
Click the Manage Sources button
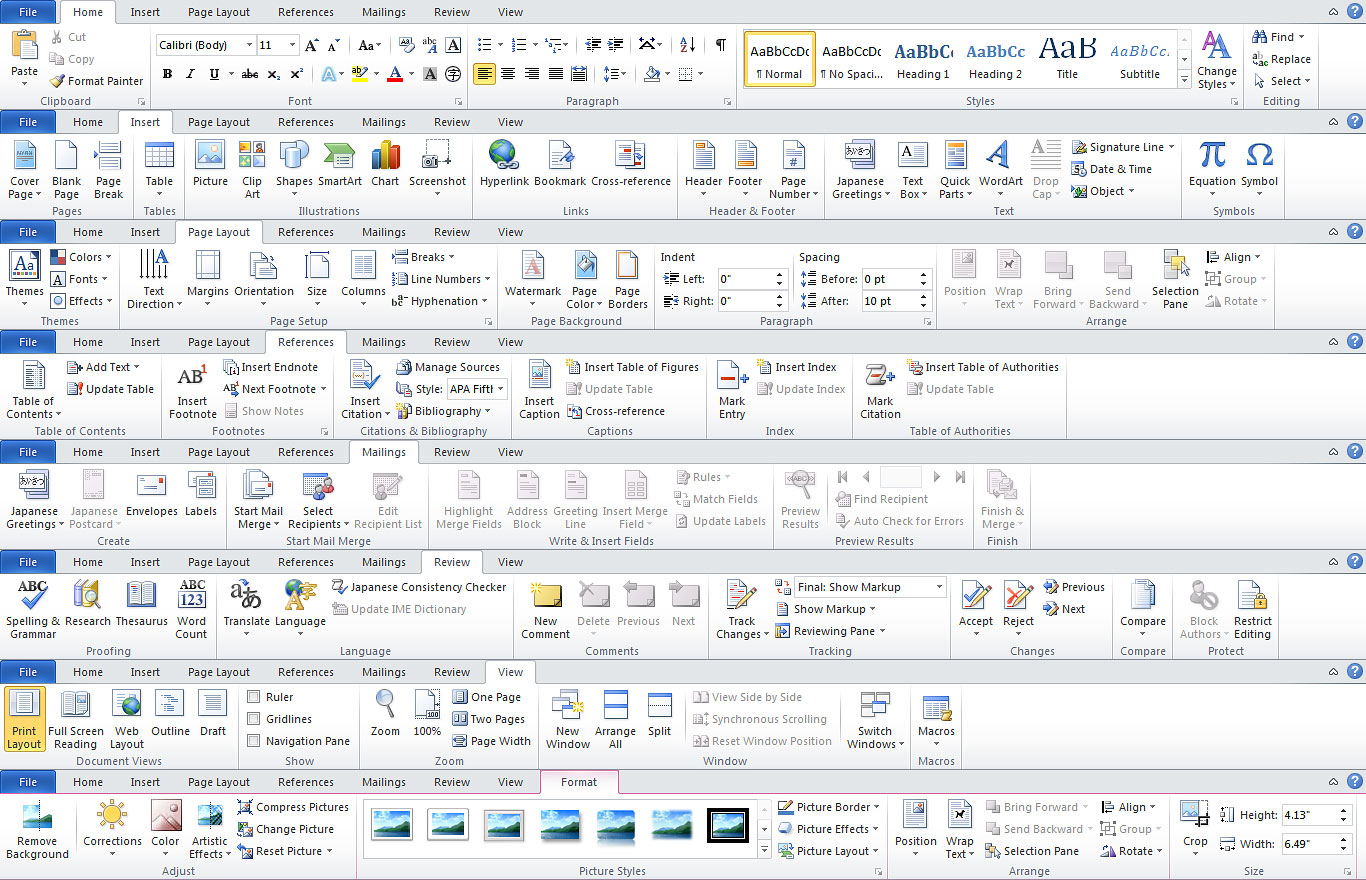pos(447,367)
